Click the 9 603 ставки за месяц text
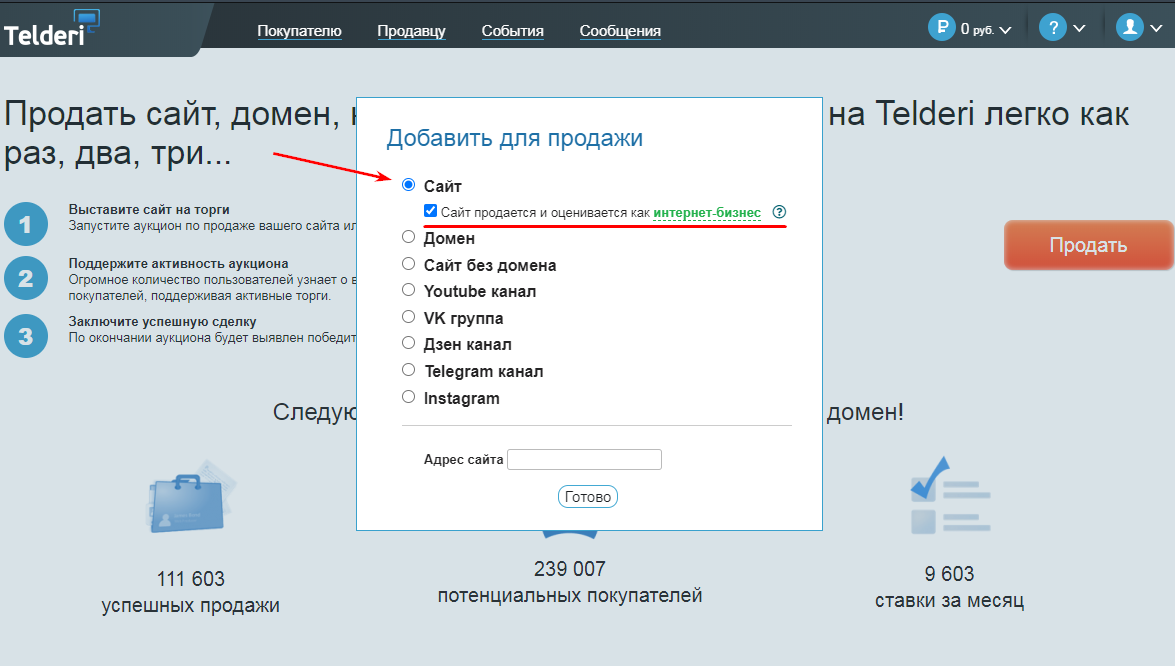 click(949, 587)
